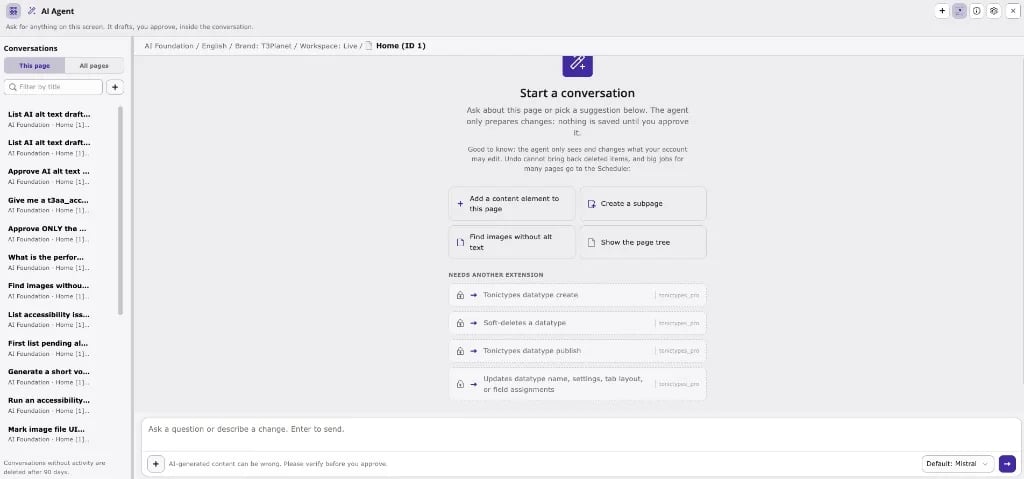Switch to the This page tab
Image resolution: width=1024 pixels, height=479 pixels.
[35, 65]
